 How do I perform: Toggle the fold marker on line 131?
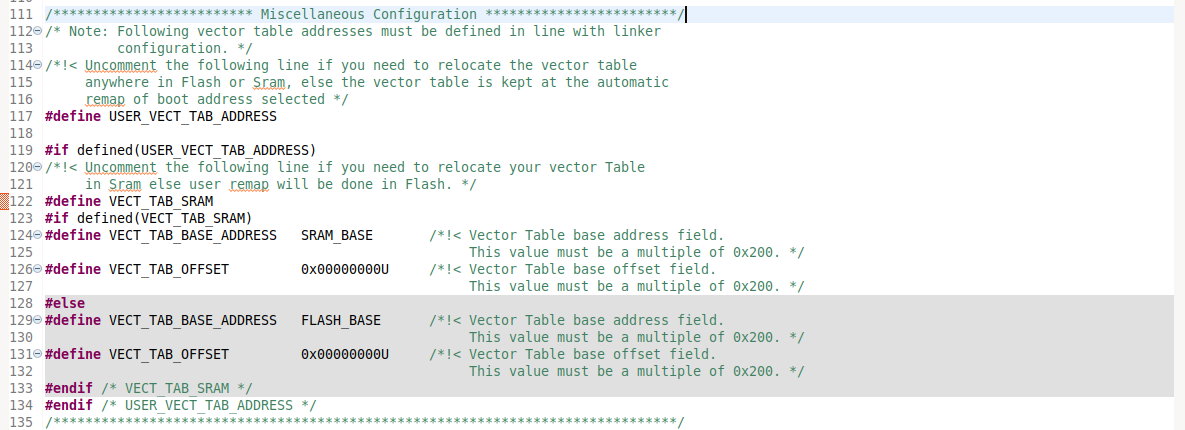coord(37,355)
